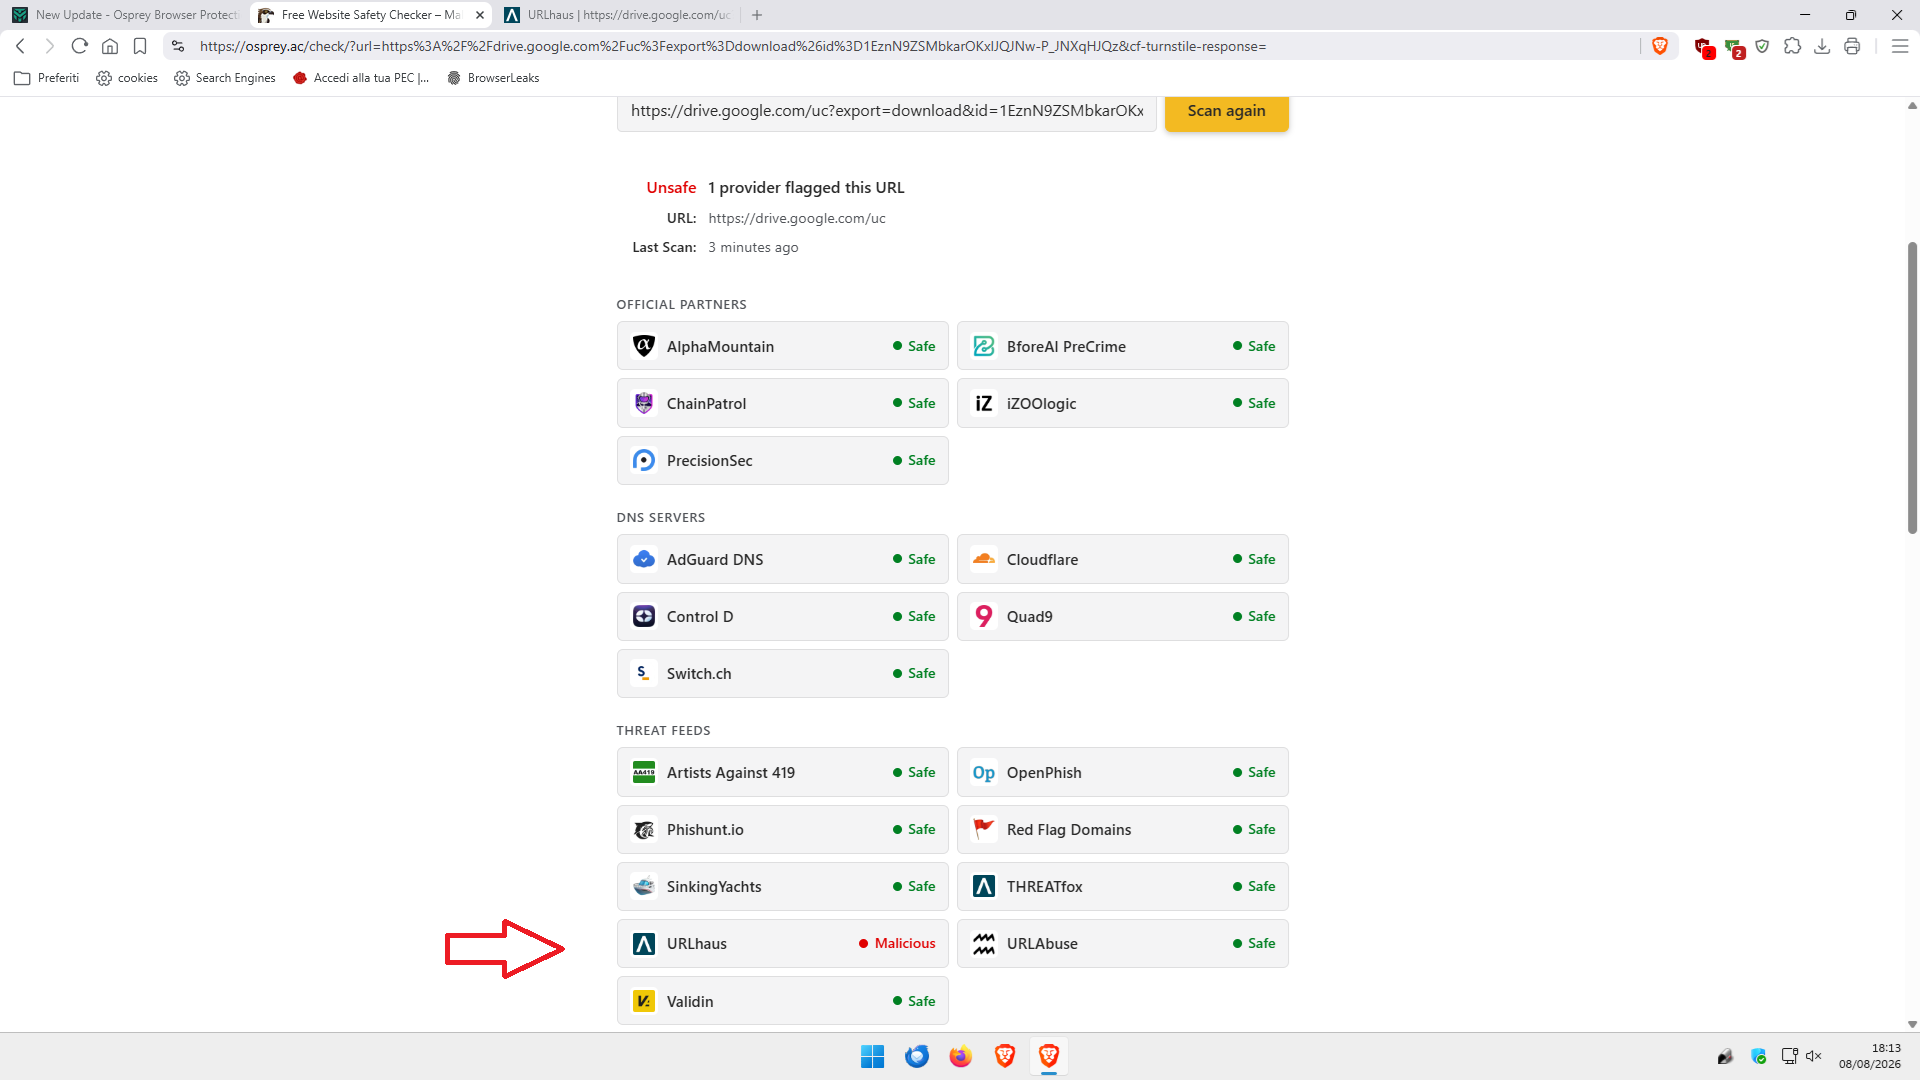
Task: Open the taskbar clock showing 18:13
Action: (x=1870, y=1056)
